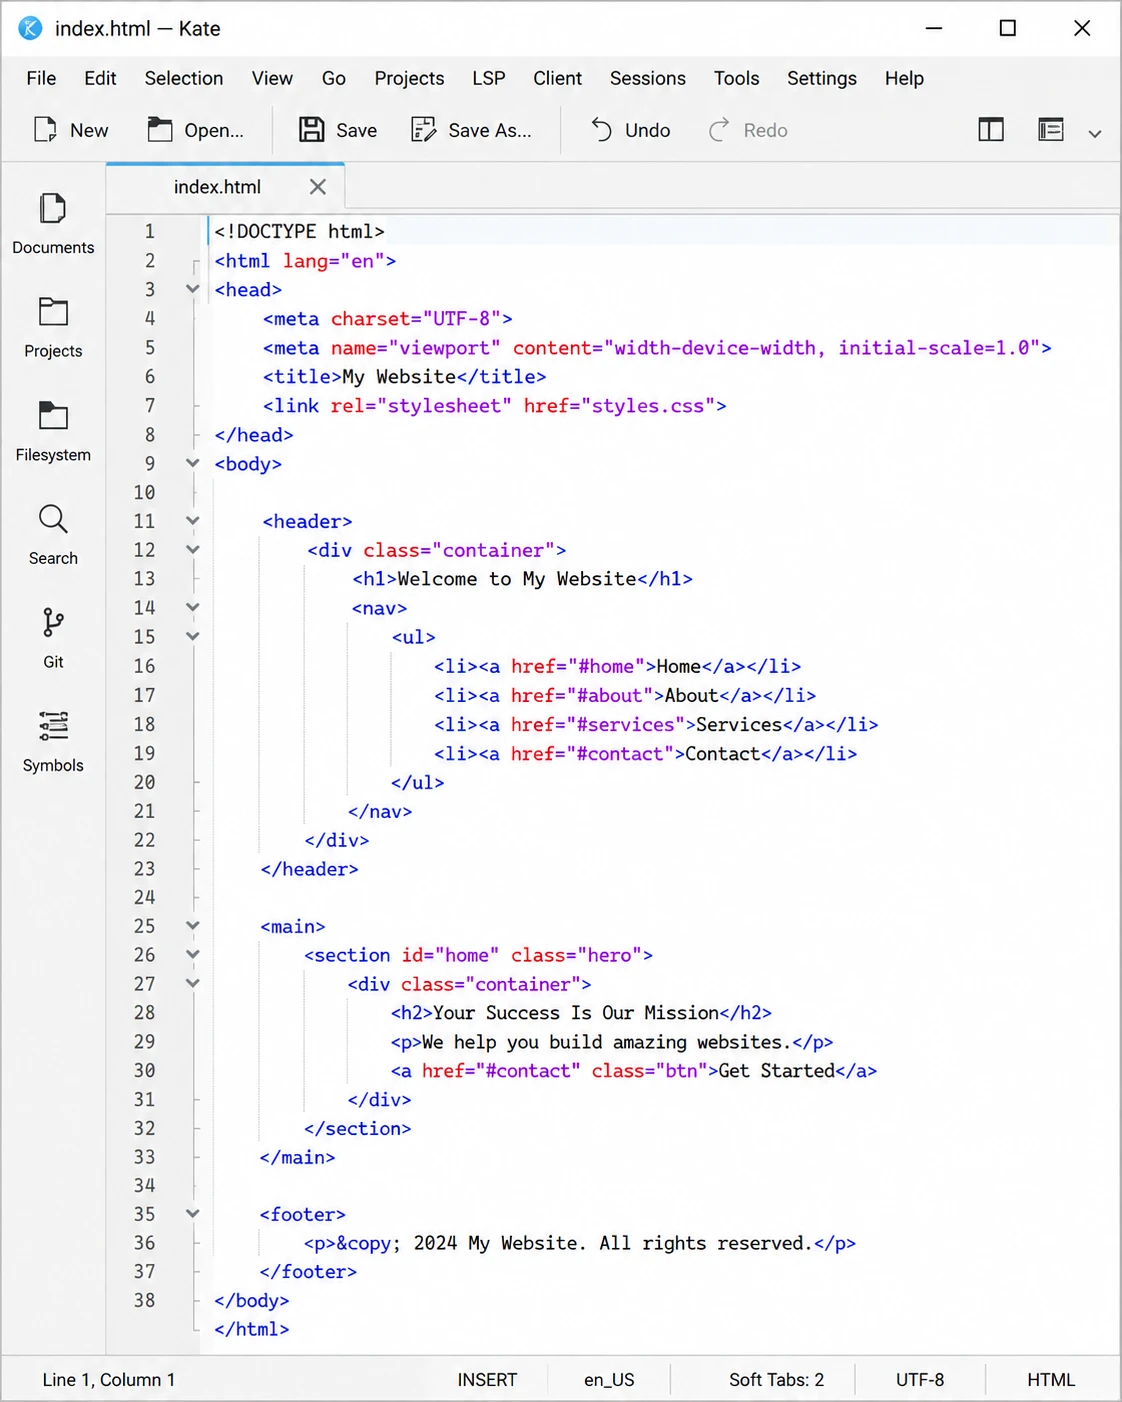Change the en_US dictionary language

coord(609,1380)
